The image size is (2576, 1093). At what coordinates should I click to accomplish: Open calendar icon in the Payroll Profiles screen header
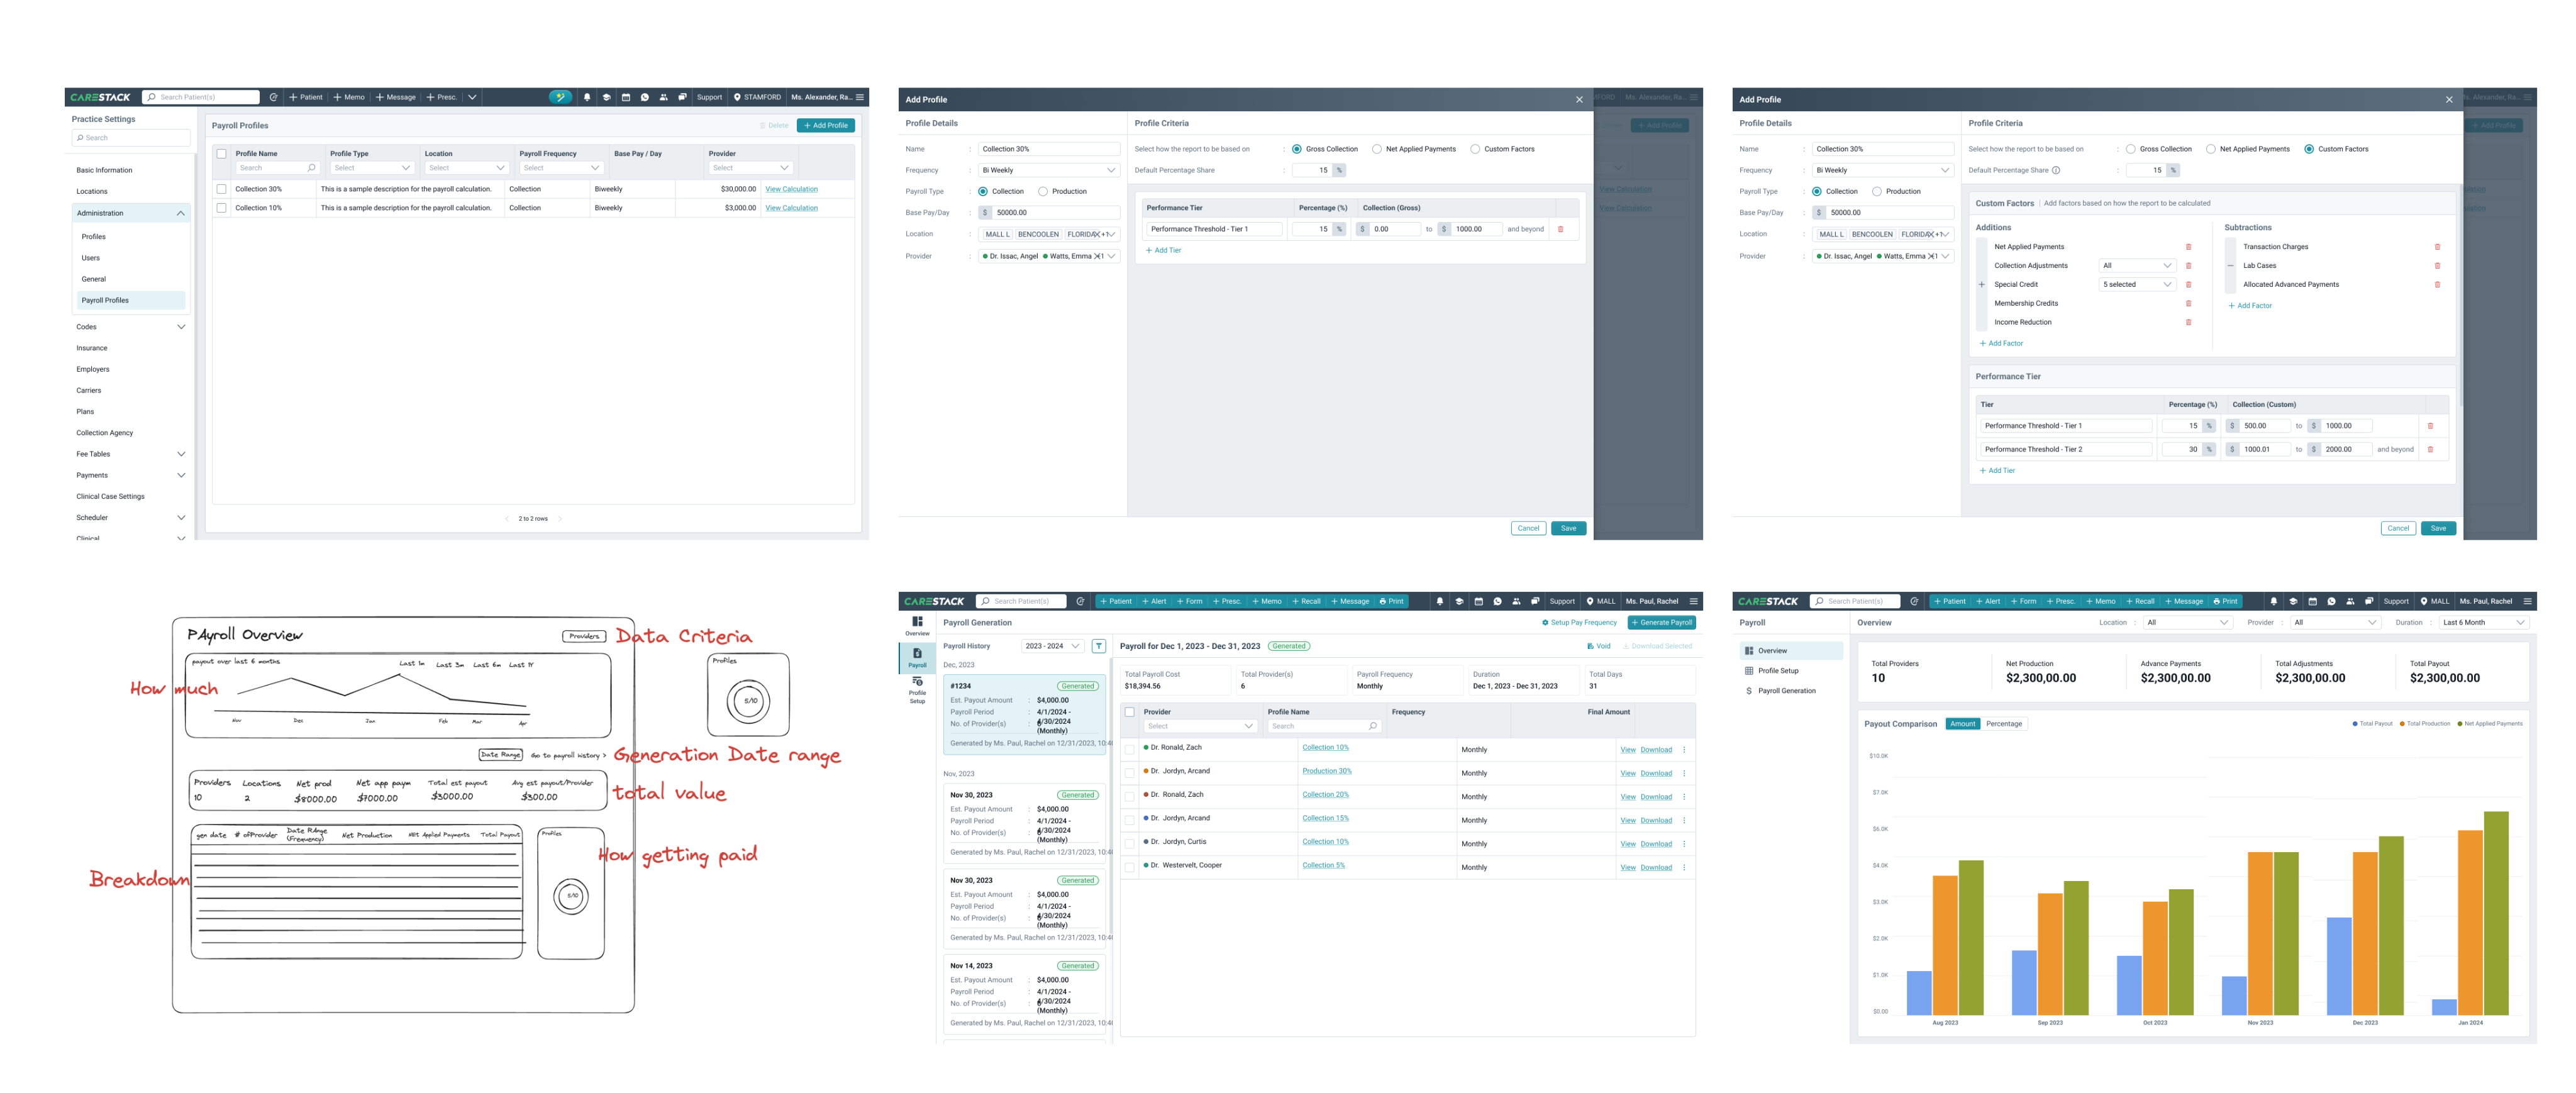point(626,97)
